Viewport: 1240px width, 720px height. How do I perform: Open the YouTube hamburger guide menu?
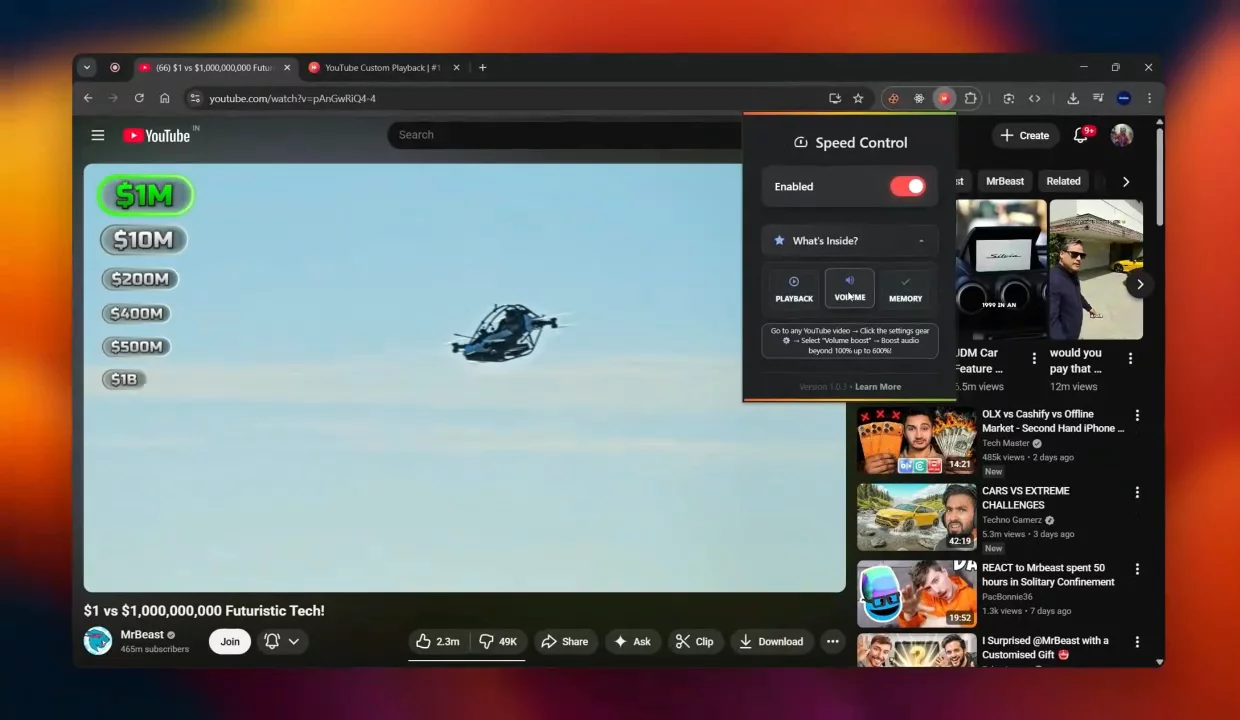[x=97, y=135]
